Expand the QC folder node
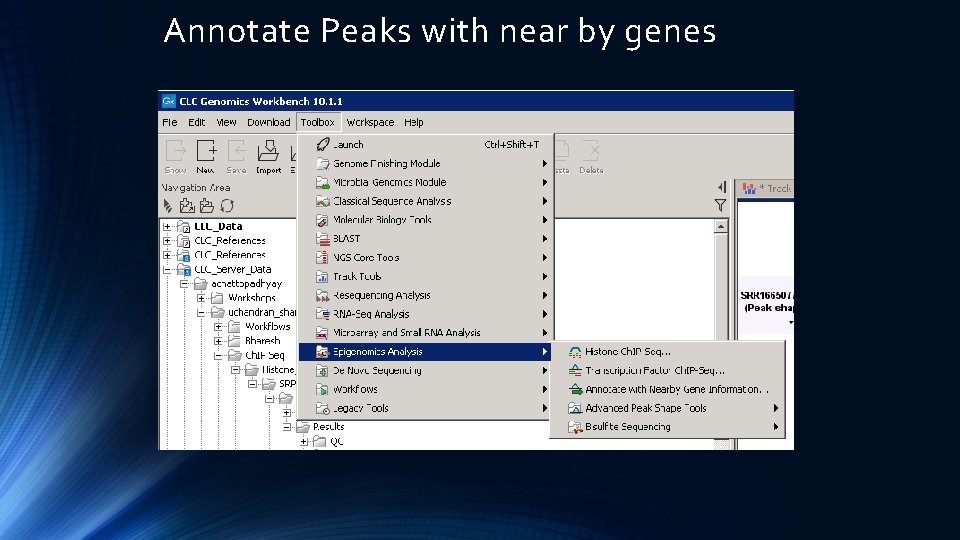 coord(304,441)
